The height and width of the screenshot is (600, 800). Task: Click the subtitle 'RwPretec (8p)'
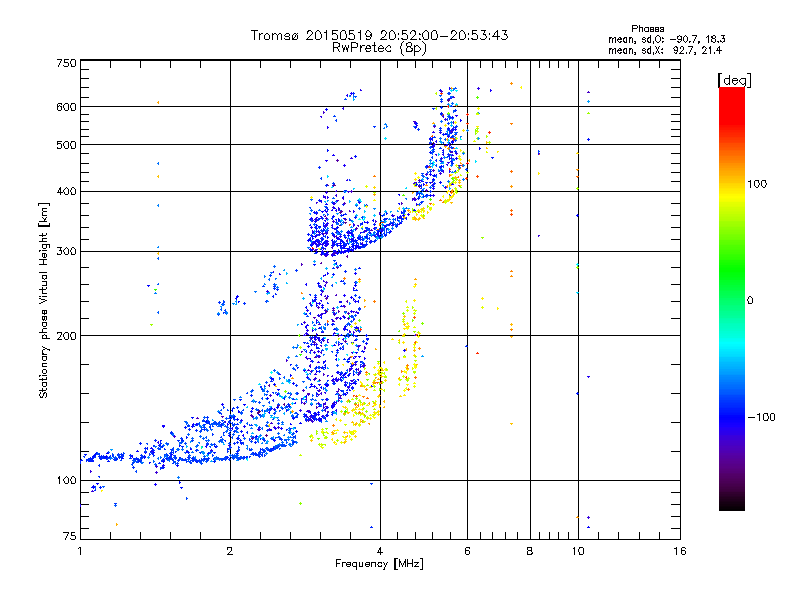pyautogui.click(x=379, y=48)
